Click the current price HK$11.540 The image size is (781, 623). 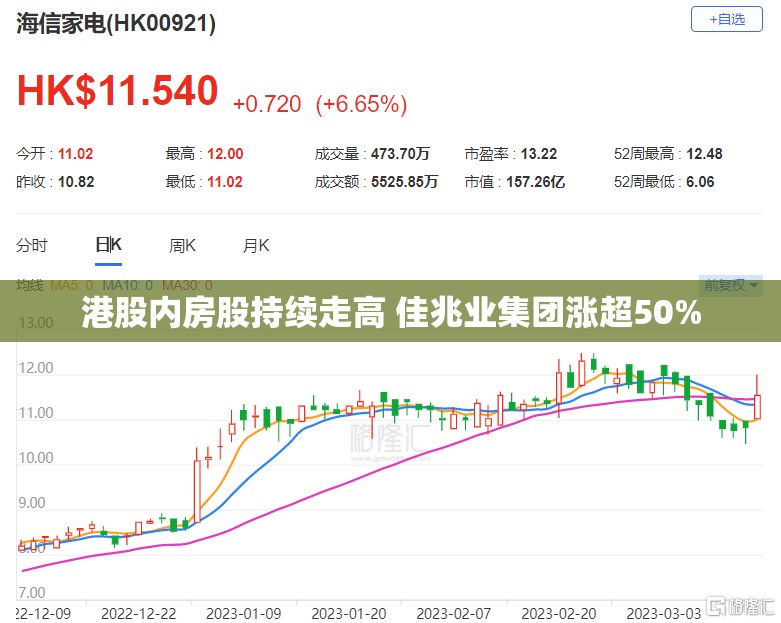(x=118, y=91)
